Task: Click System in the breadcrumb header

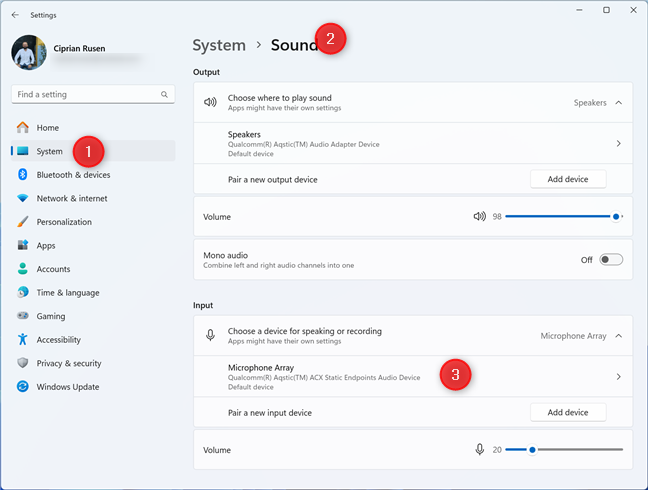Action: click(219, 45)
